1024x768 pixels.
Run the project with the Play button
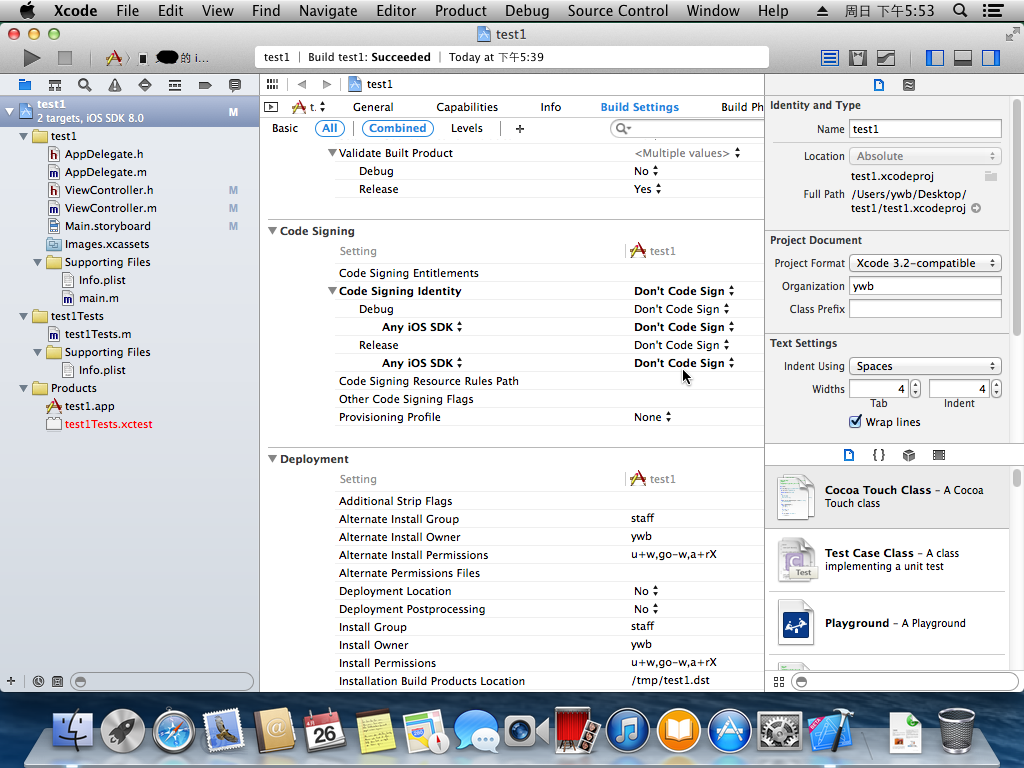[31, 57]
